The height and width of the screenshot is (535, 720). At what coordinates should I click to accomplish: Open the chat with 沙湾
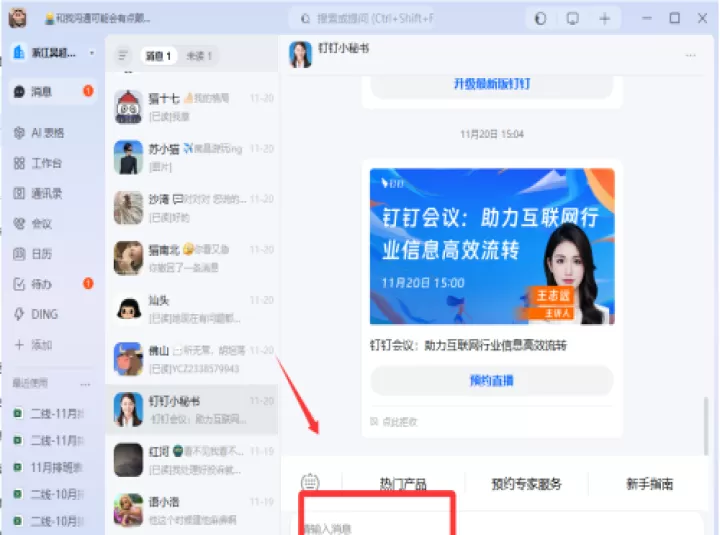(x=192, y=208)
